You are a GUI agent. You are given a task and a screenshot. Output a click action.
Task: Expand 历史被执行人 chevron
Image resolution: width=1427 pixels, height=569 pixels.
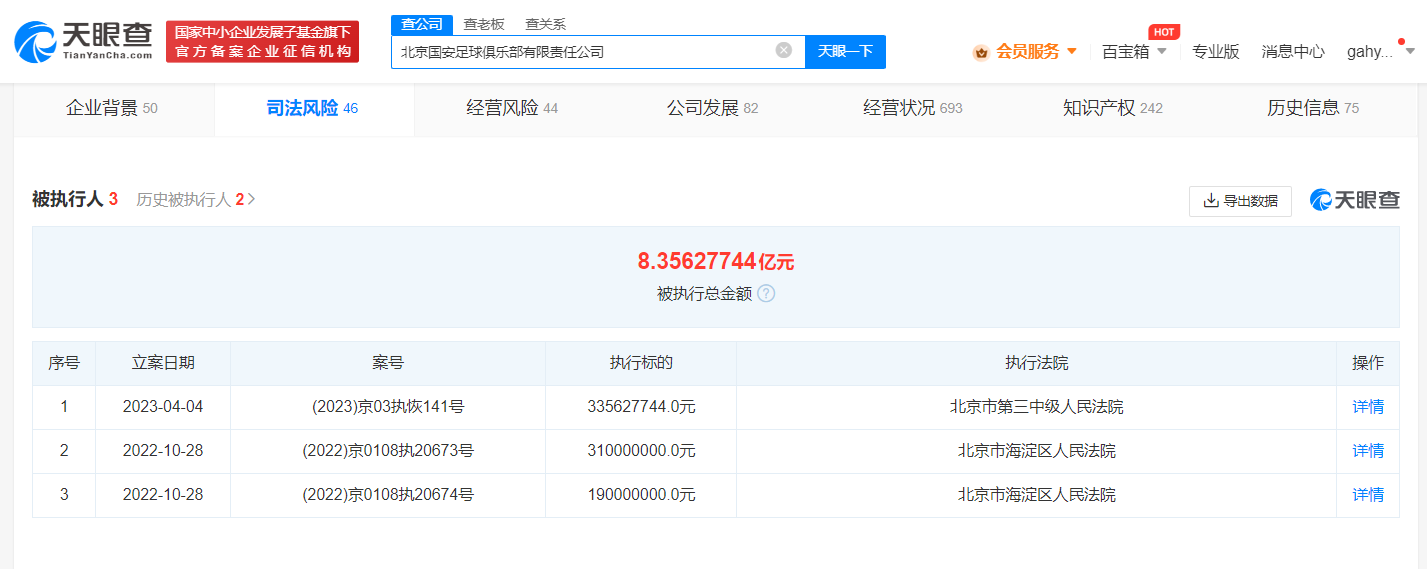252,200
